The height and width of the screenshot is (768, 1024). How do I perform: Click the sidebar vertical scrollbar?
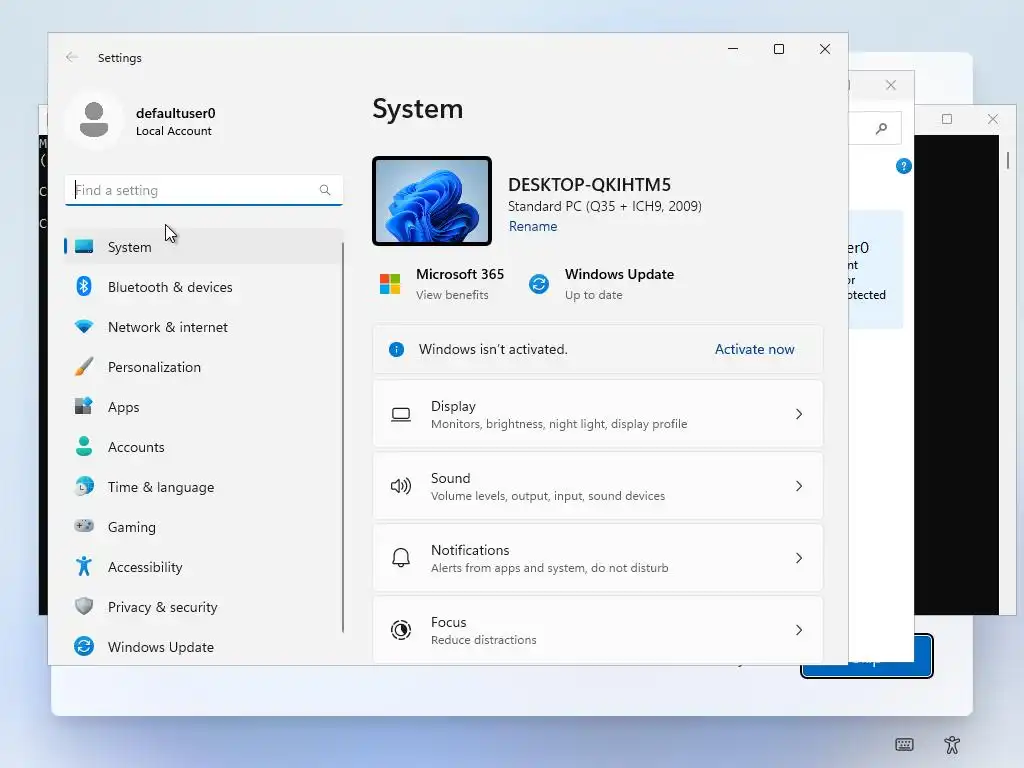[x=343, y=438]
